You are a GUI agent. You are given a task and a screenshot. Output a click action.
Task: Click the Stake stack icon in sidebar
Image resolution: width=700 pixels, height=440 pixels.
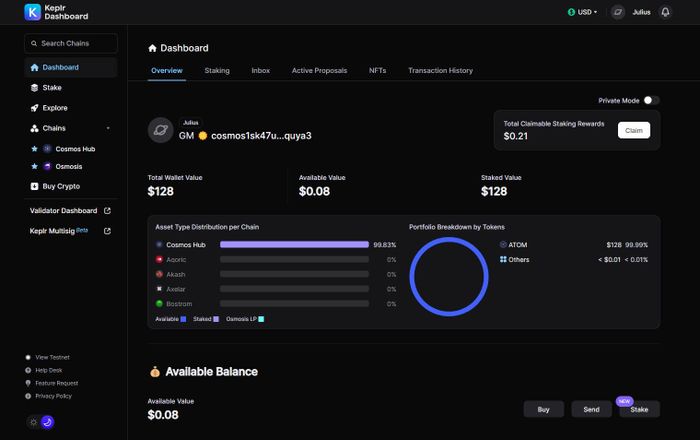click(x=34, y=87)
